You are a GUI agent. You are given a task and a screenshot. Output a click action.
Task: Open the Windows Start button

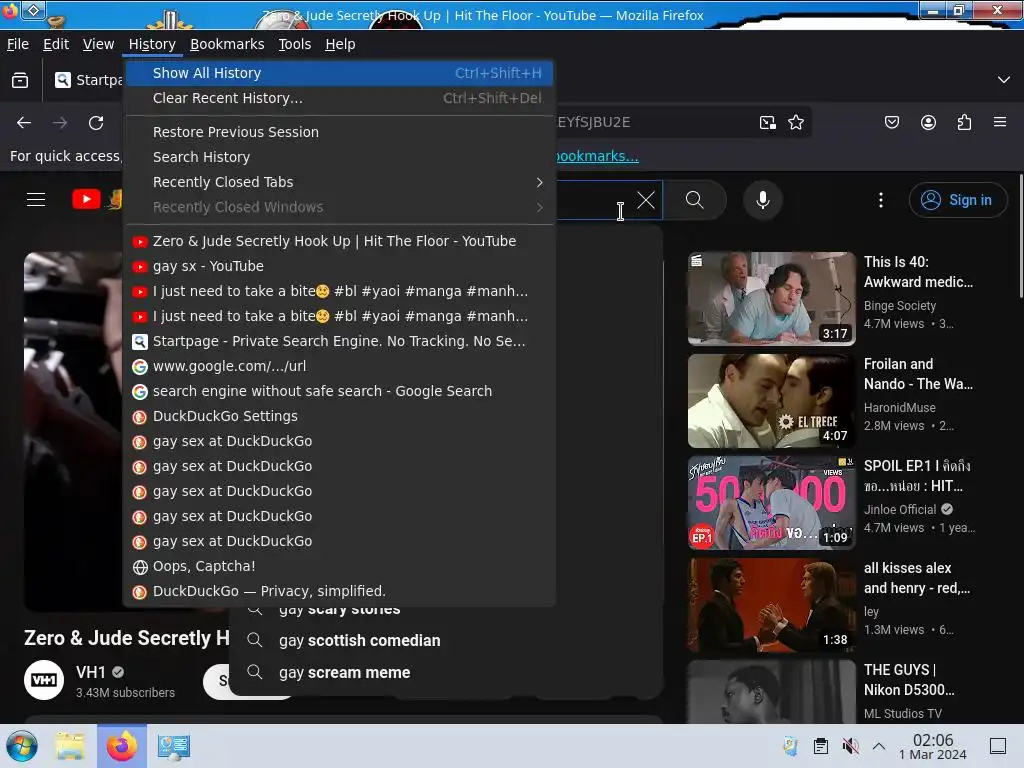(x=22, y=746)
